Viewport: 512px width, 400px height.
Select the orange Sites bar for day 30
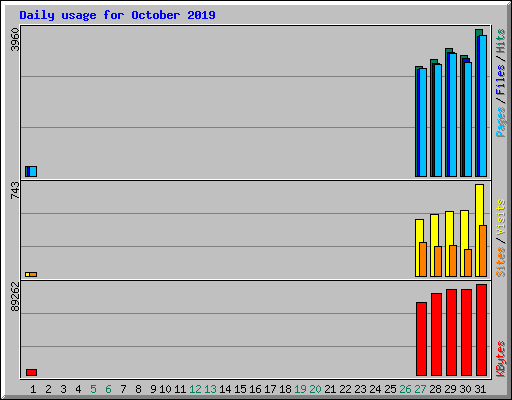click(x=468, y=263)
